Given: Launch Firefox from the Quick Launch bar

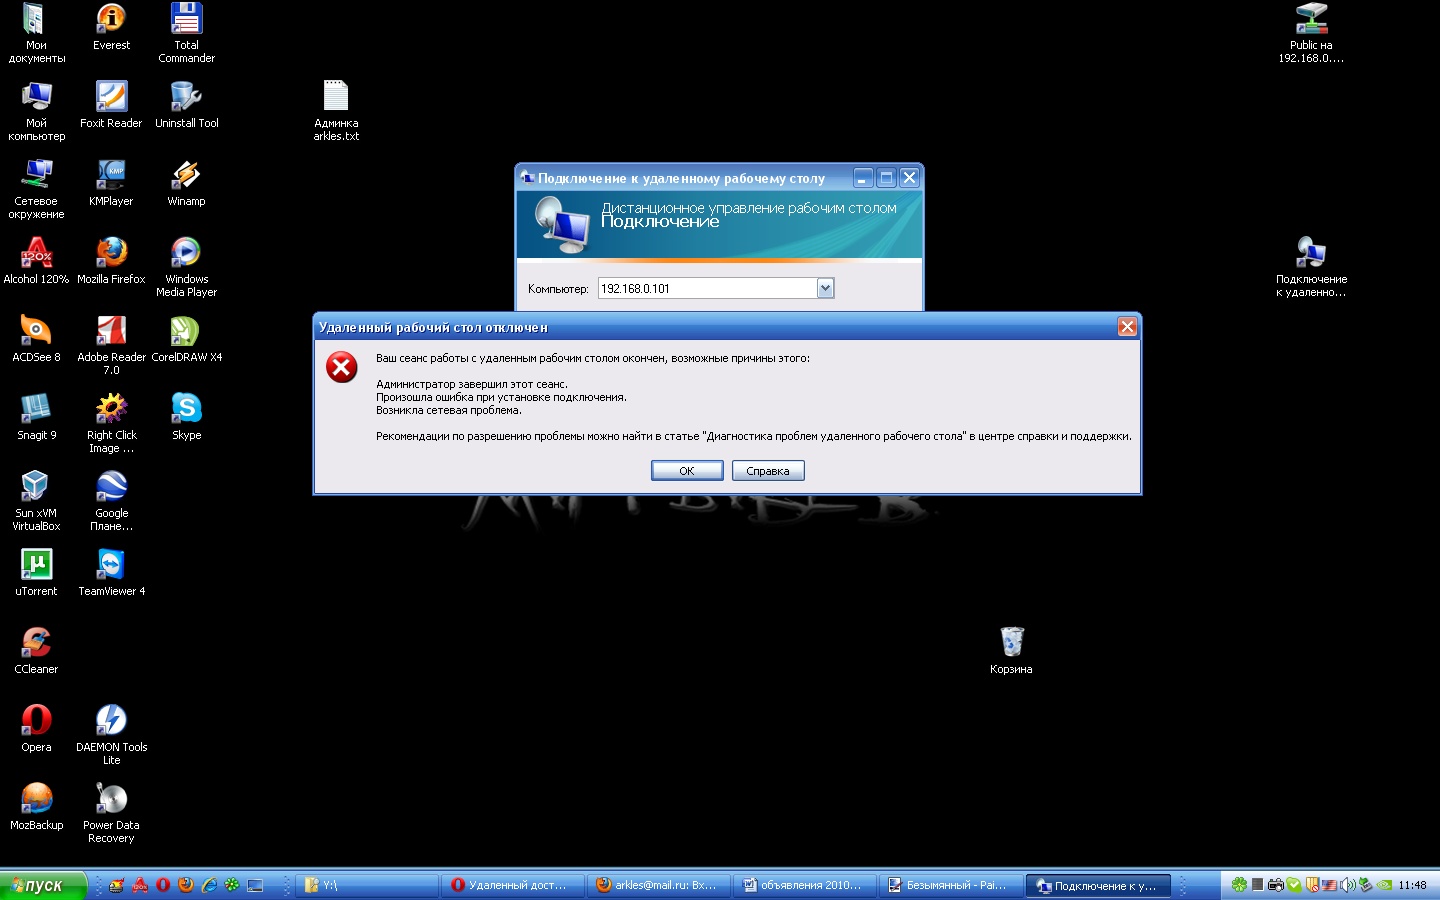Looking at the screenshot, I should [186, 885].
